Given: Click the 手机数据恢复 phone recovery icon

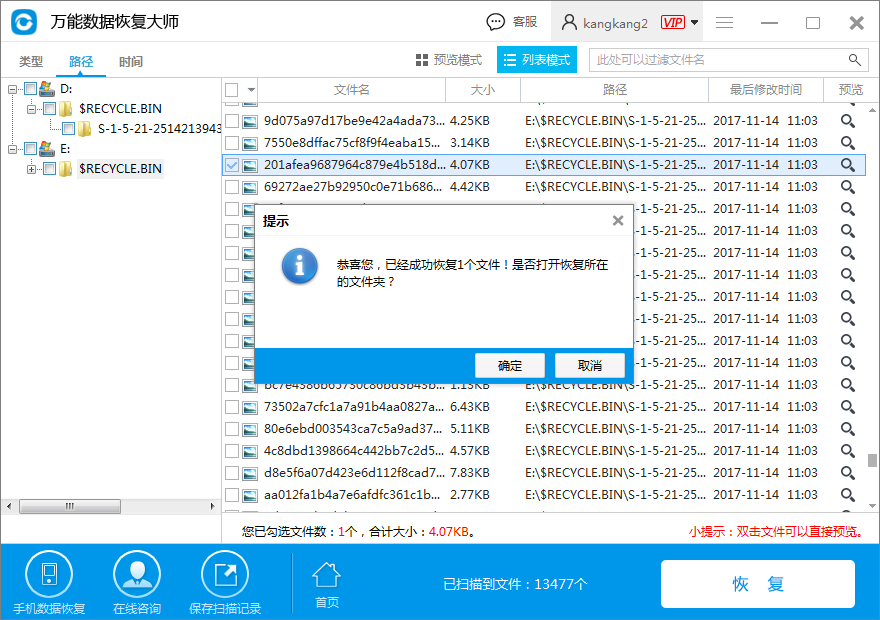Looking at the screenshot, I should (49, 575).
